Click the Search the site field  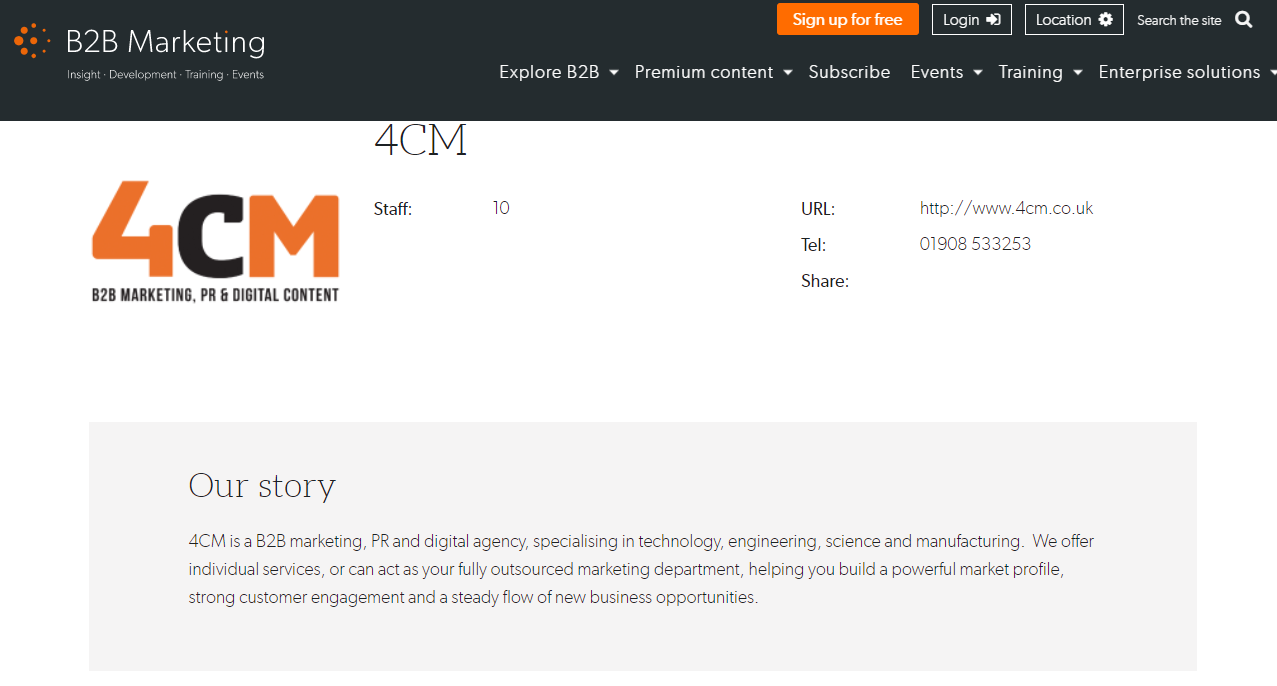click(x=1179, y=20)
